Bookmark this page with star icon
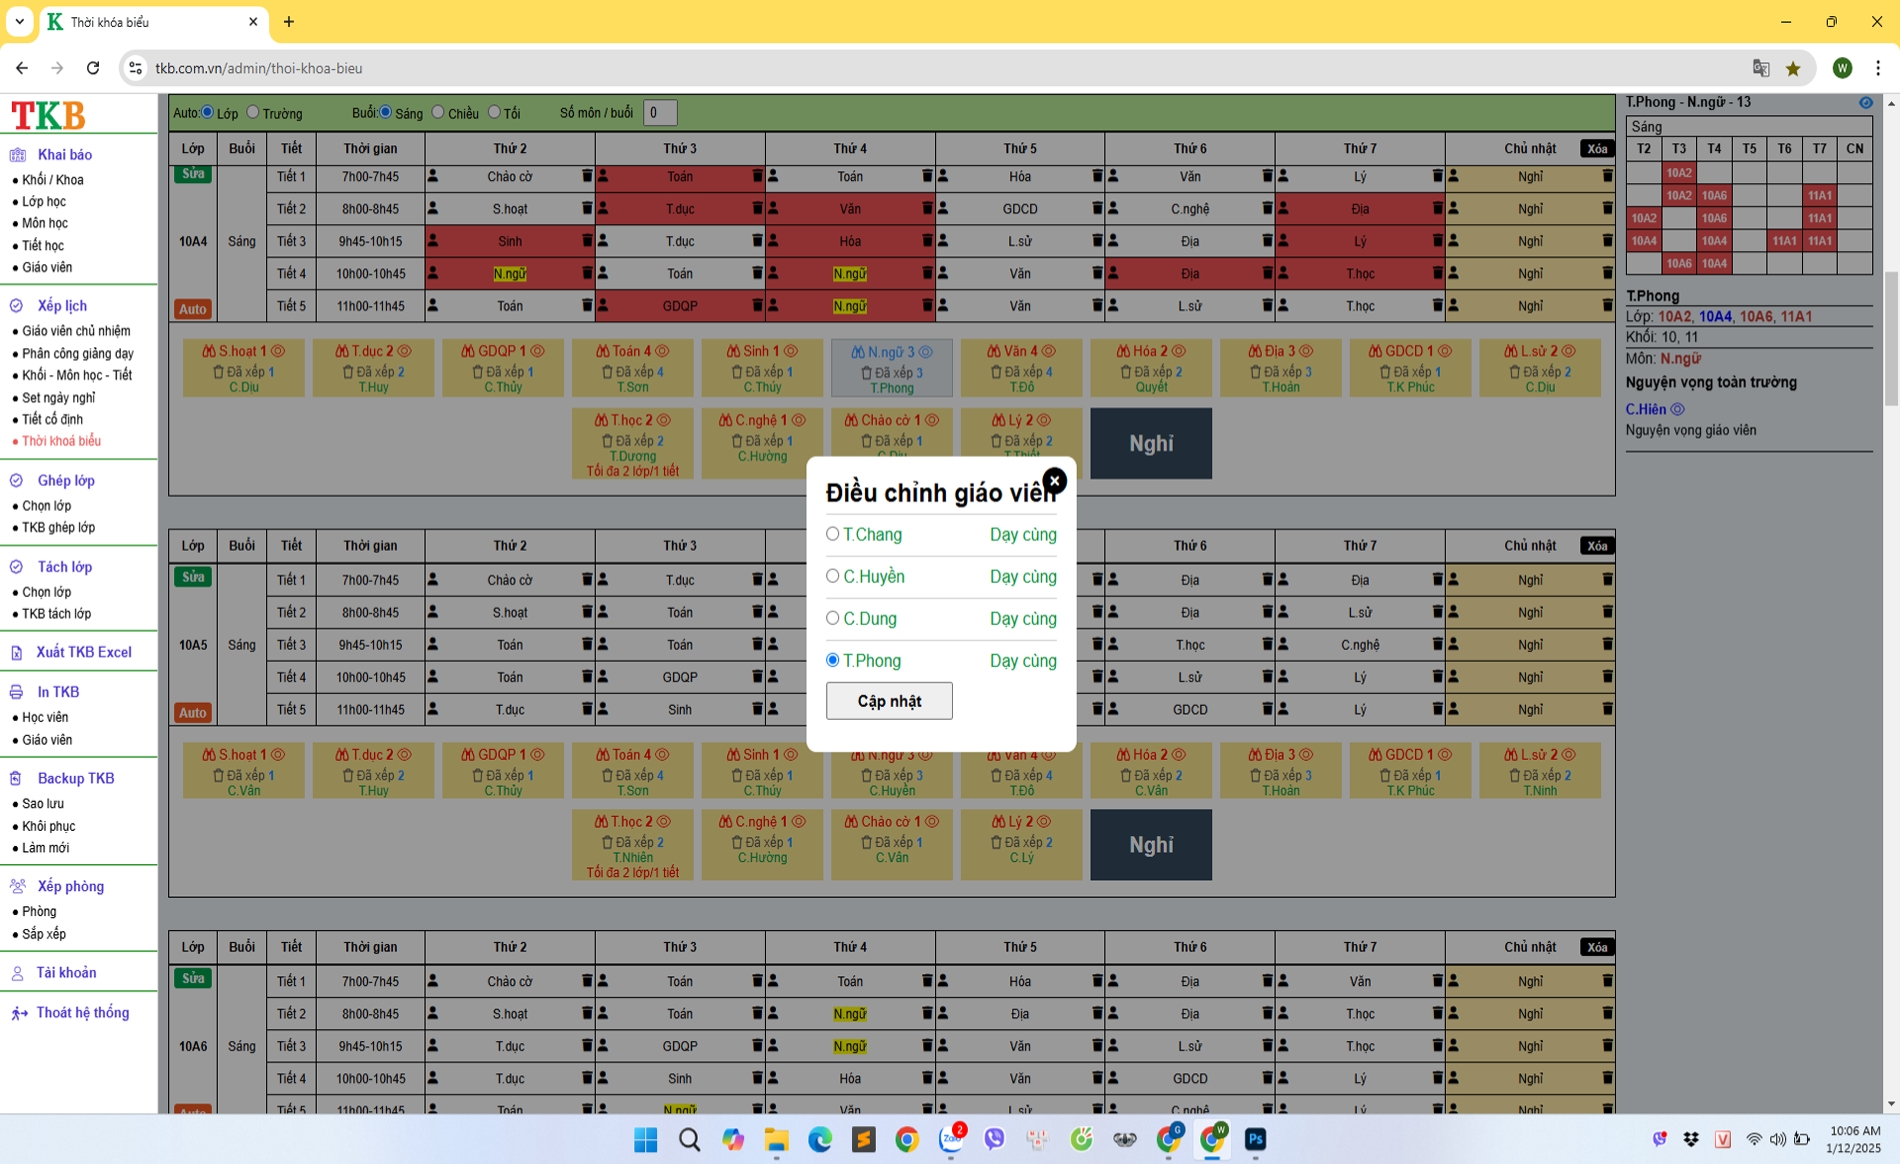The width and height of the screenshot is (1900, 1164). coord(1793,68)
